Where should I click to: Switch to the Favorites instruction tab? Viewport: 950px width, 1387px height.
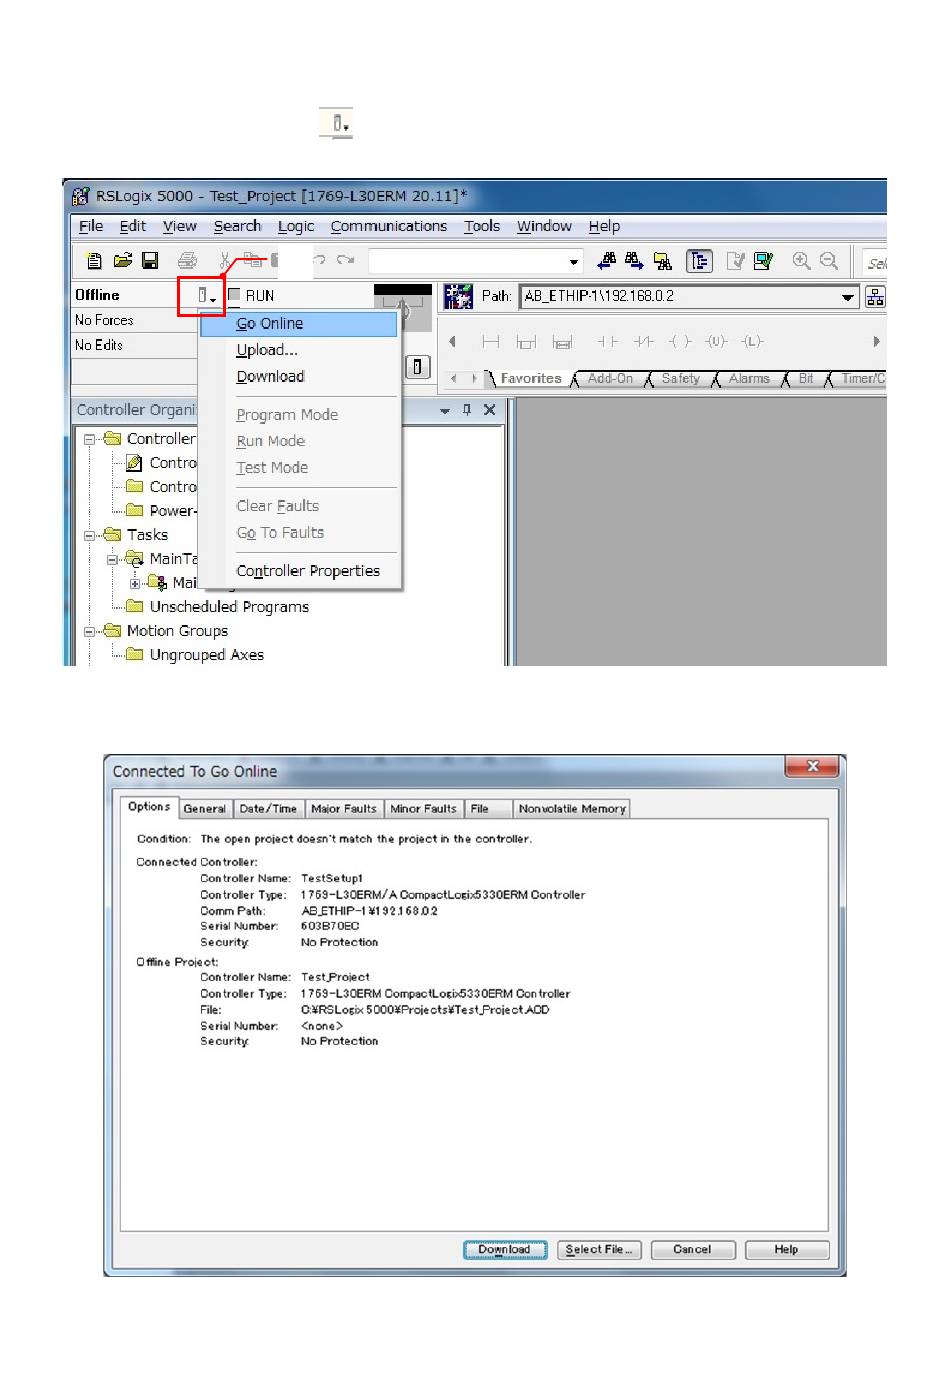pyautogui.click(x=531, y=379)
